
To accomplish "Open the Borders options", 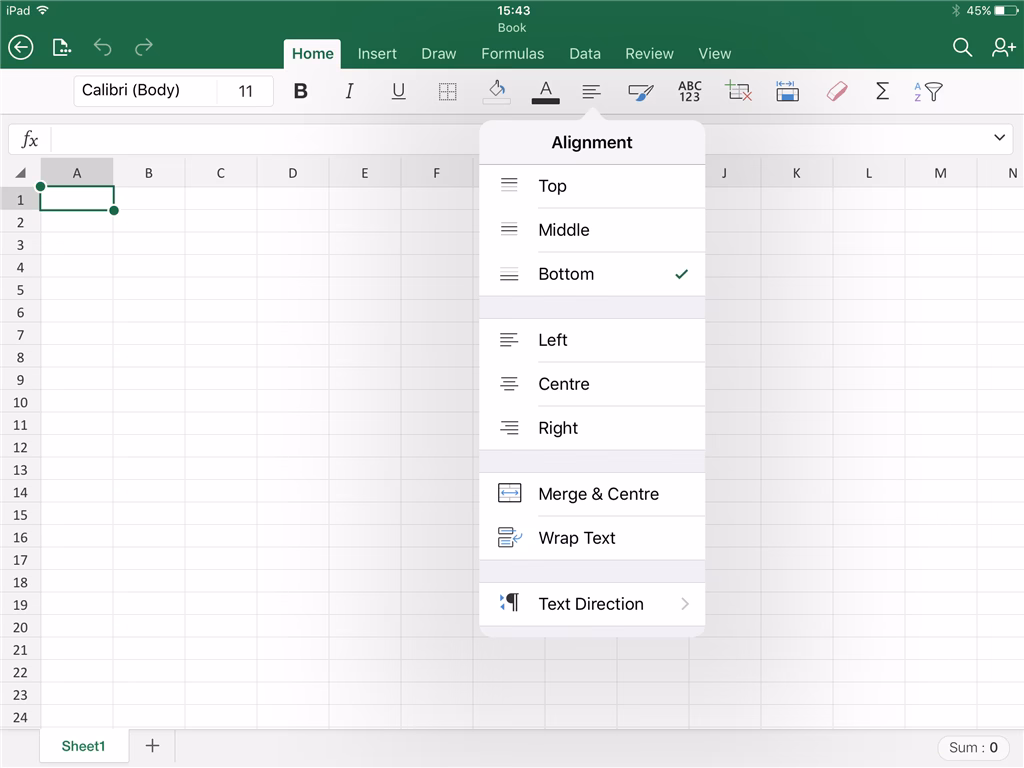I will tap(446, 90).
